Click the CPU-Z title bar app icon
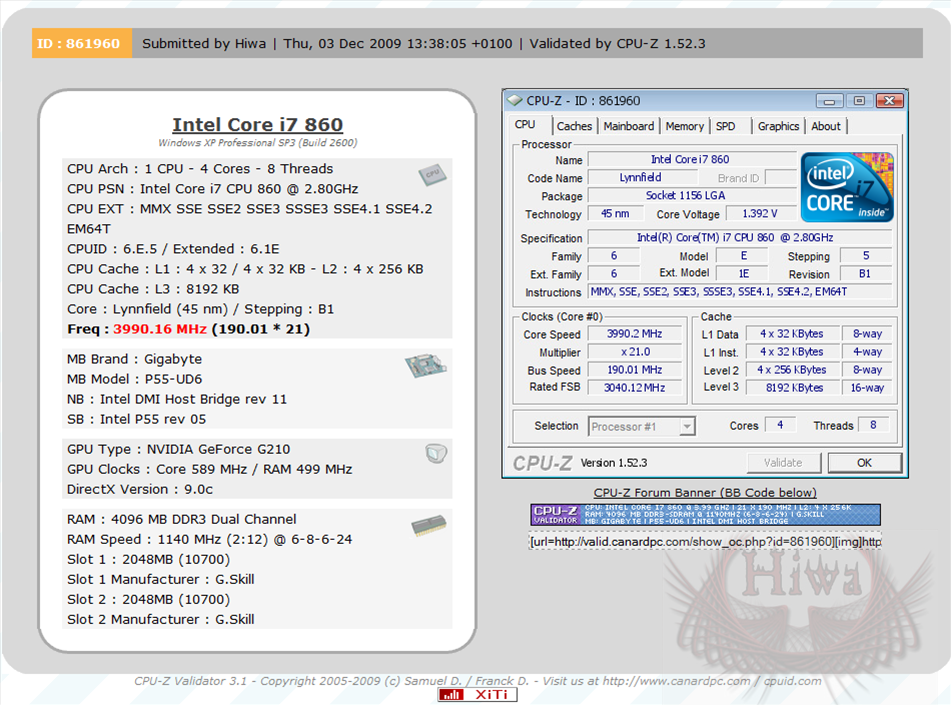This screenshot has height=705, width=951. [515, 100]
